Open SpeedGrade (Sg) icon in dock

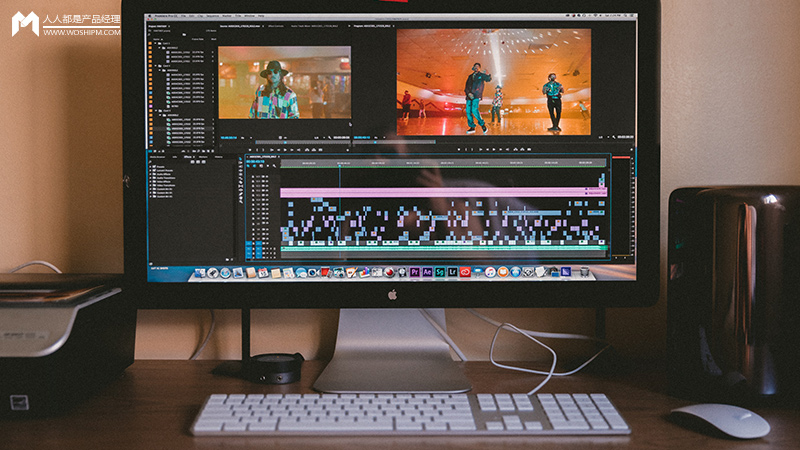click(440, 272)
